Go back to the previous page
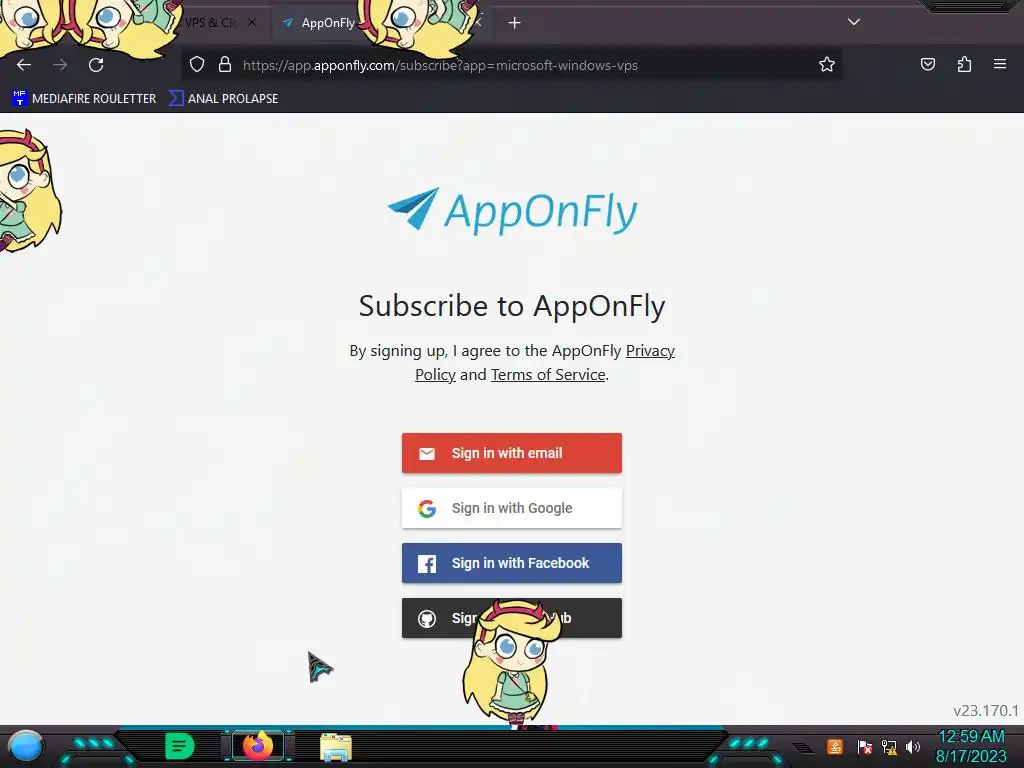1024x768 pixels. tap(24, 65)
